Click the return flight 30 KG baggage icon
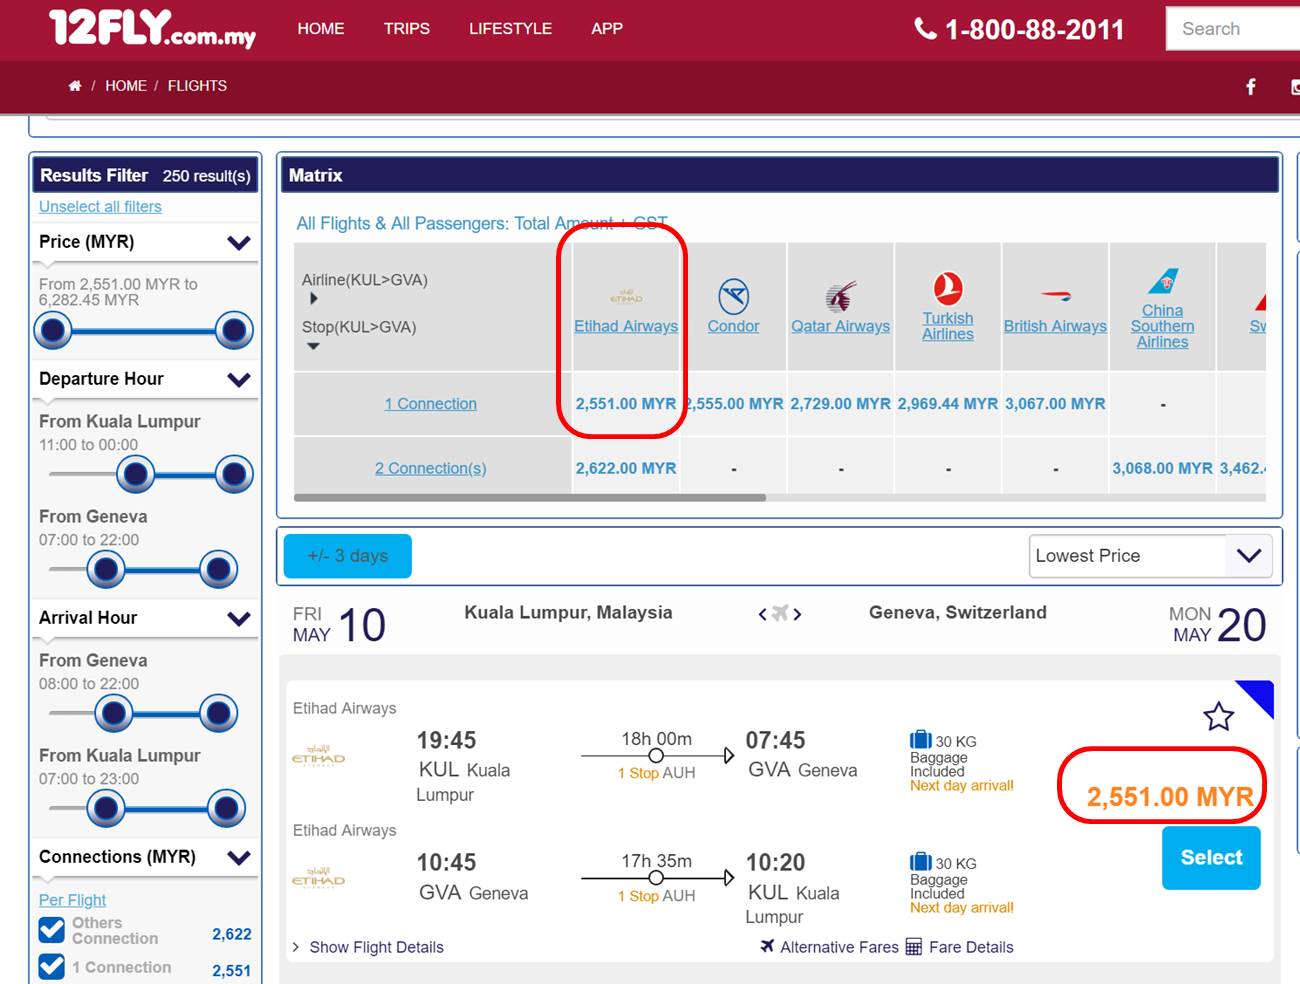Screen dimensions: 1300x984 coord(920,862)
